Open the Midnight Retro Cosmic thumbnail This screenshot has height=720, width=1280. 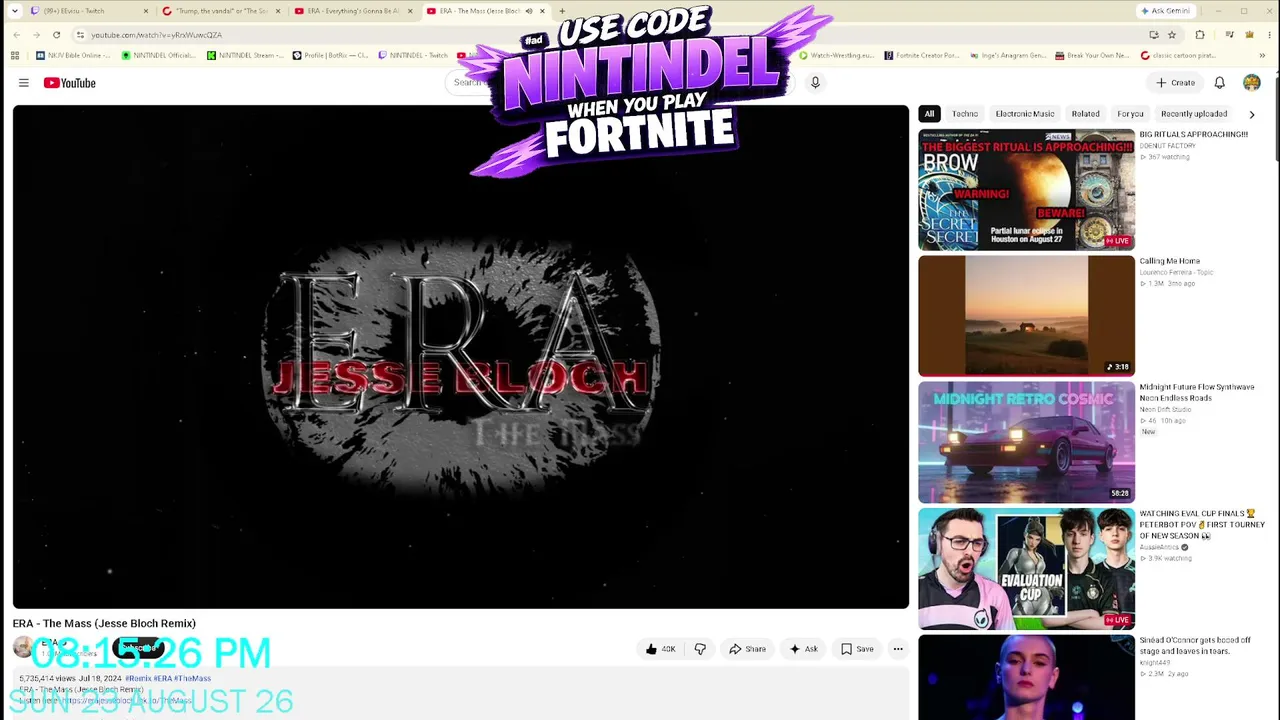click(1027, 442)
